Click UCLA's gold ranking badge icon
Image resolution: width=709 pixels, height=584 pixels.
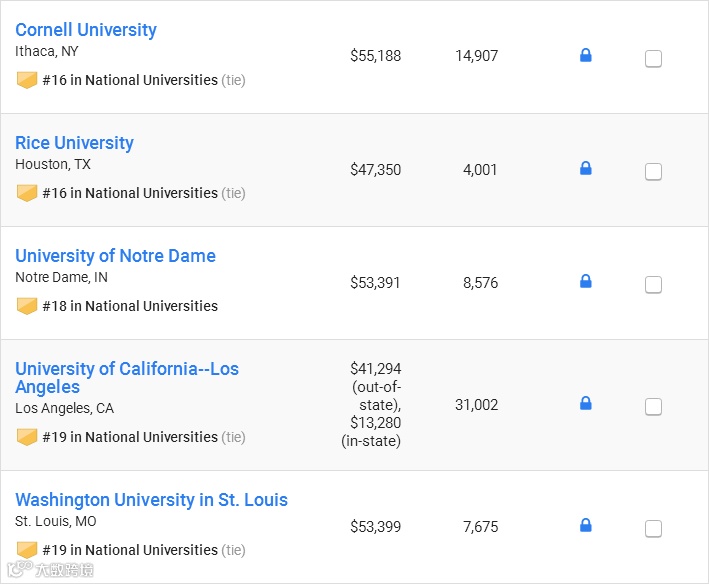tap(27, 437)
